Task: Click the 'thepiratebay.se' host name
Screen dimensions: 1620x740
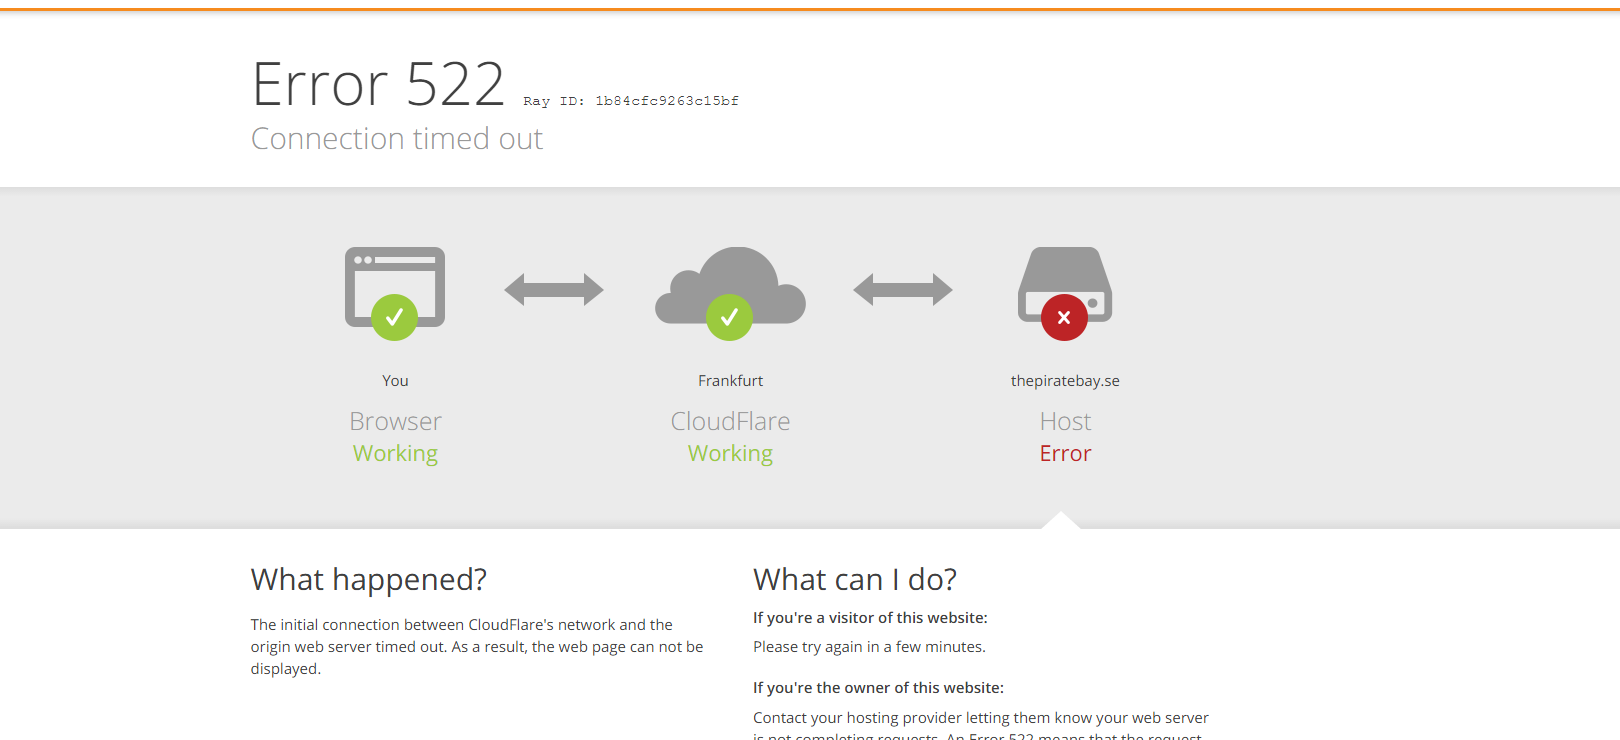Action: 1065,381
